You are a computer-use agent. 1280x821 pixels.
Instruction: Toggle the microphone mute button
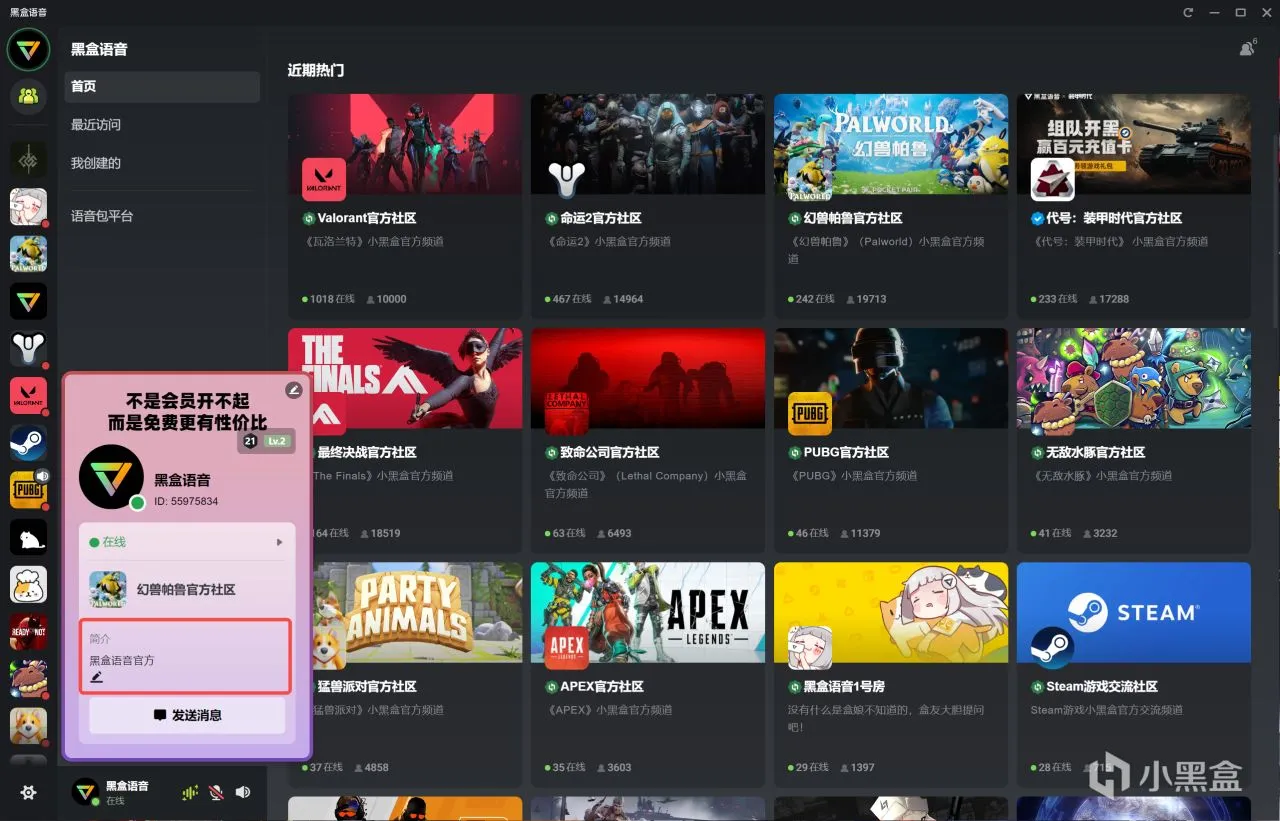point(216,792)
